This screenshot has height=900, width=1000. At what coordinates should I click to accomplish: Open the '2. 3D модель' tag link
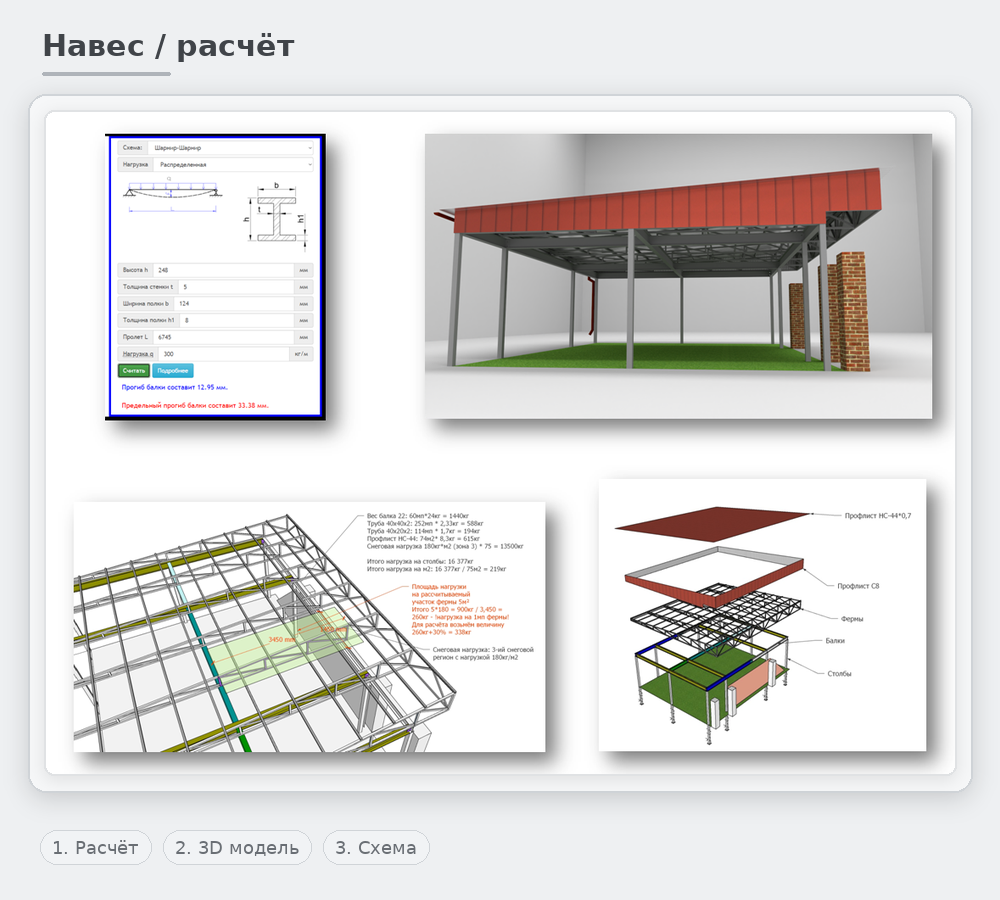(x=237, y=848)
